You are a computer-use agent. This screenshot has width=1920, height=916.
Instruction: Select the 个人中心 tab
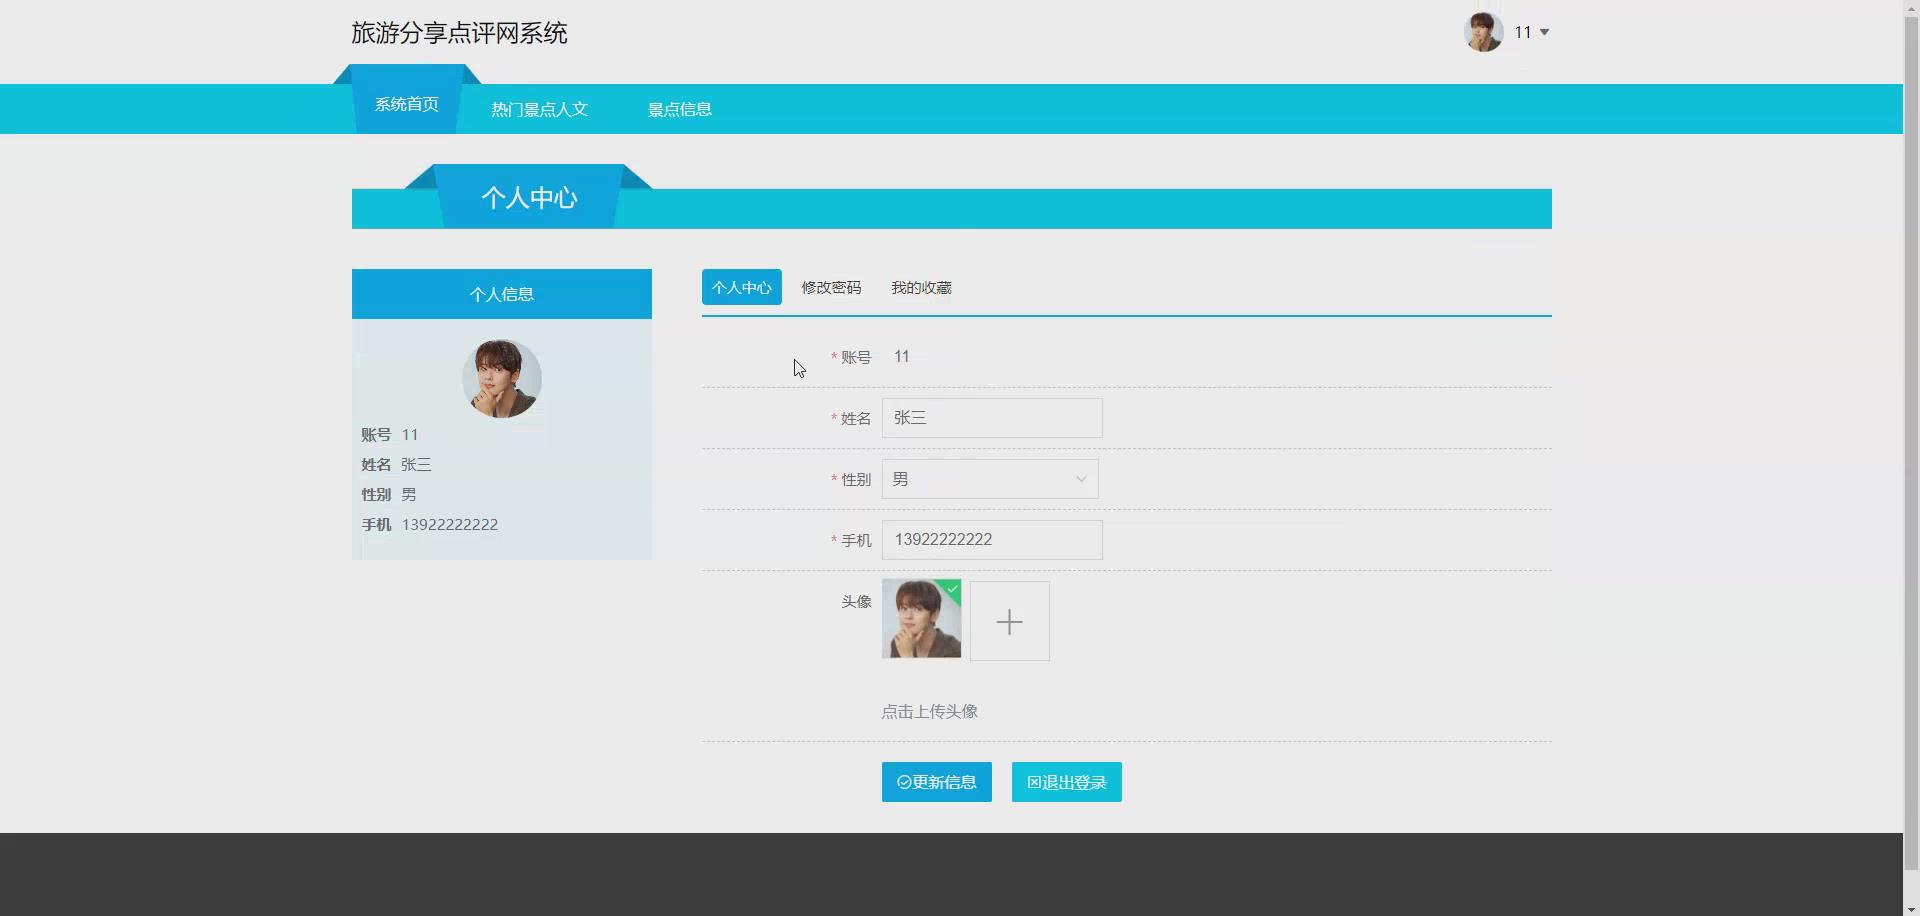pyautogui.click(x=741, y=287)
